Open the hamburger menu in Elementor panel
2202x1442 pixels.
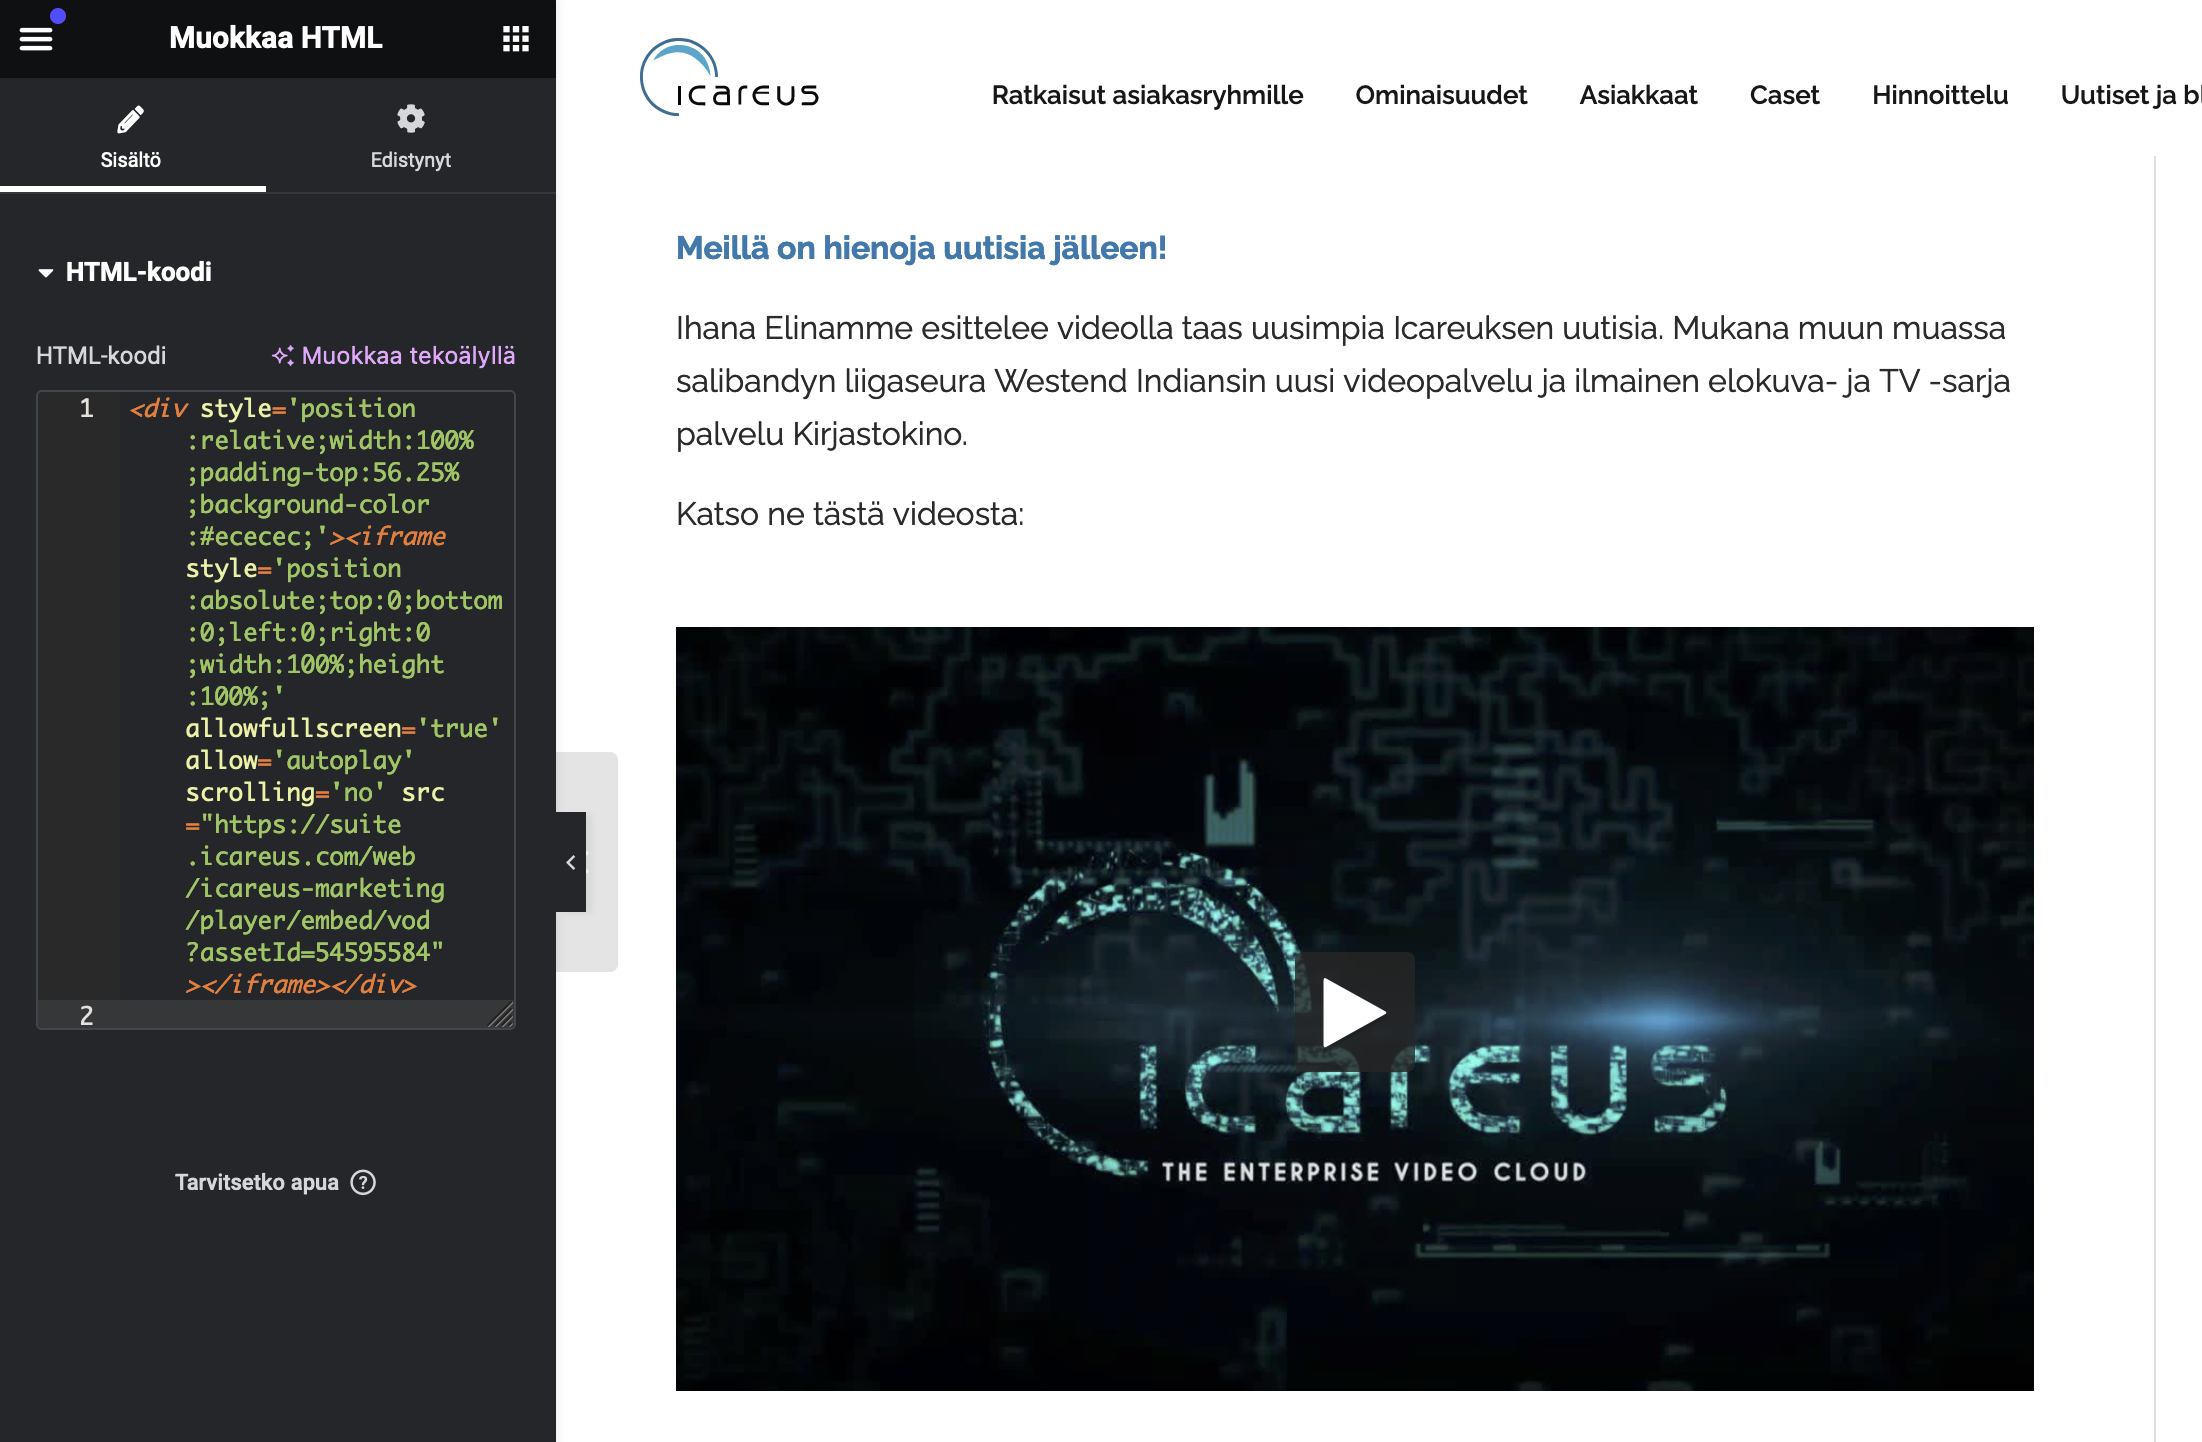tap(36, 38)
